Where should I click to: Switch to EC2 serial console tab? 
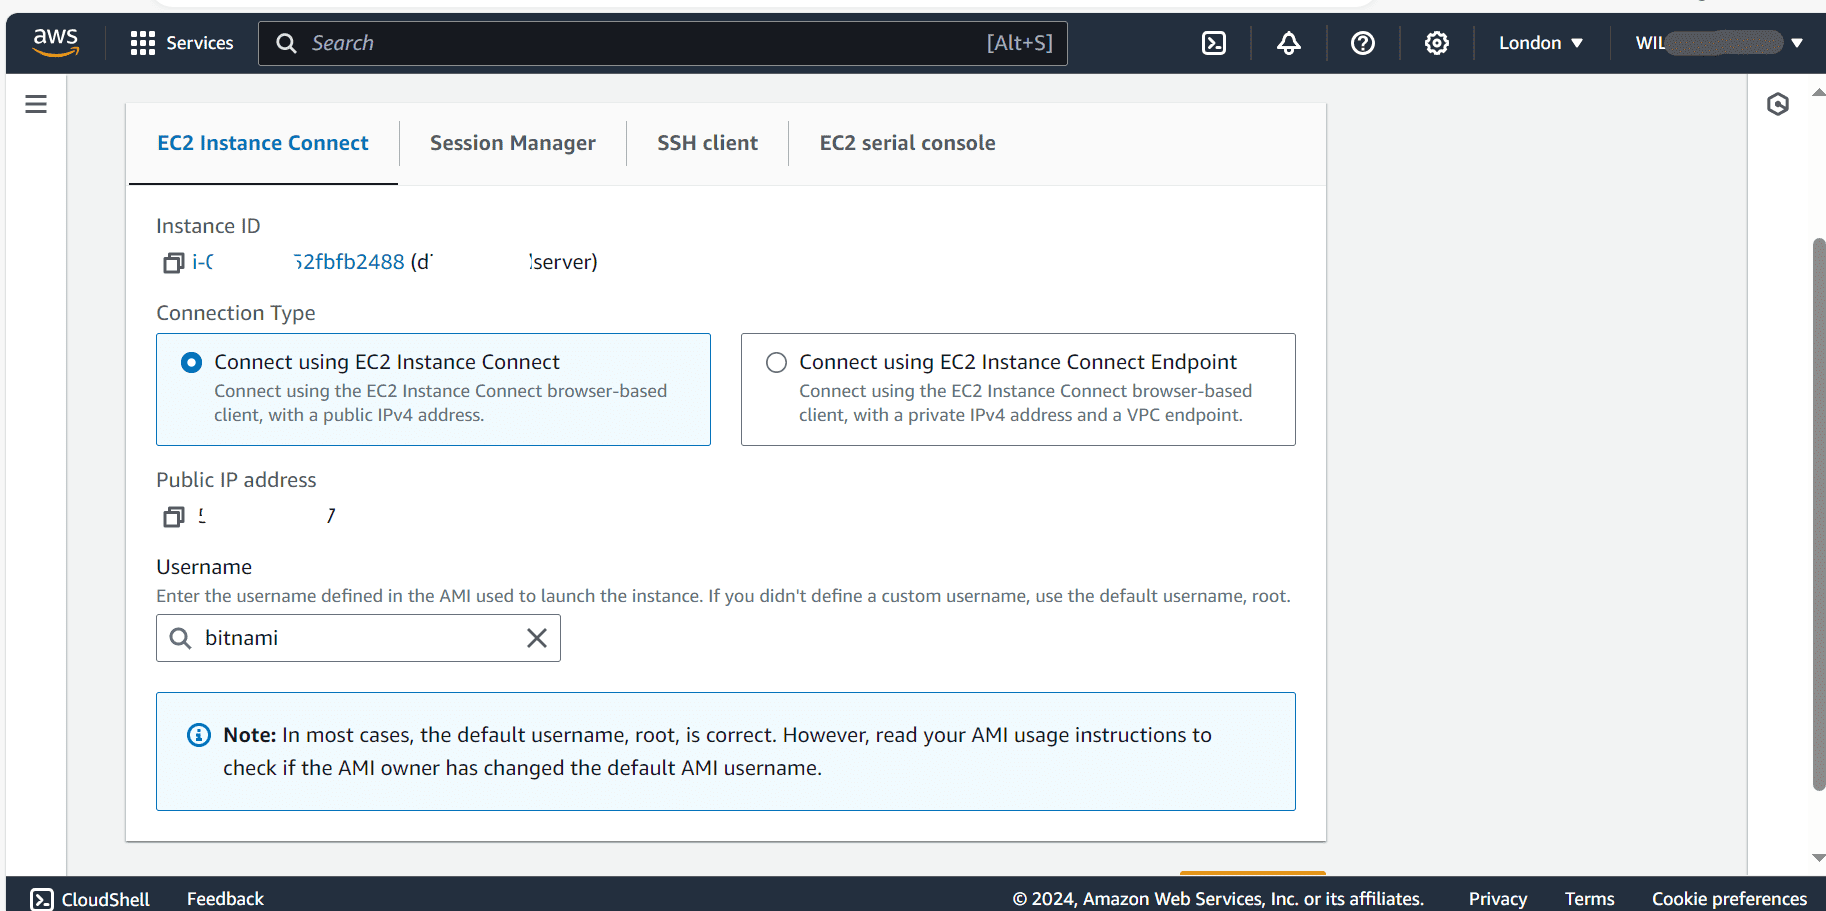click(908, 143)
